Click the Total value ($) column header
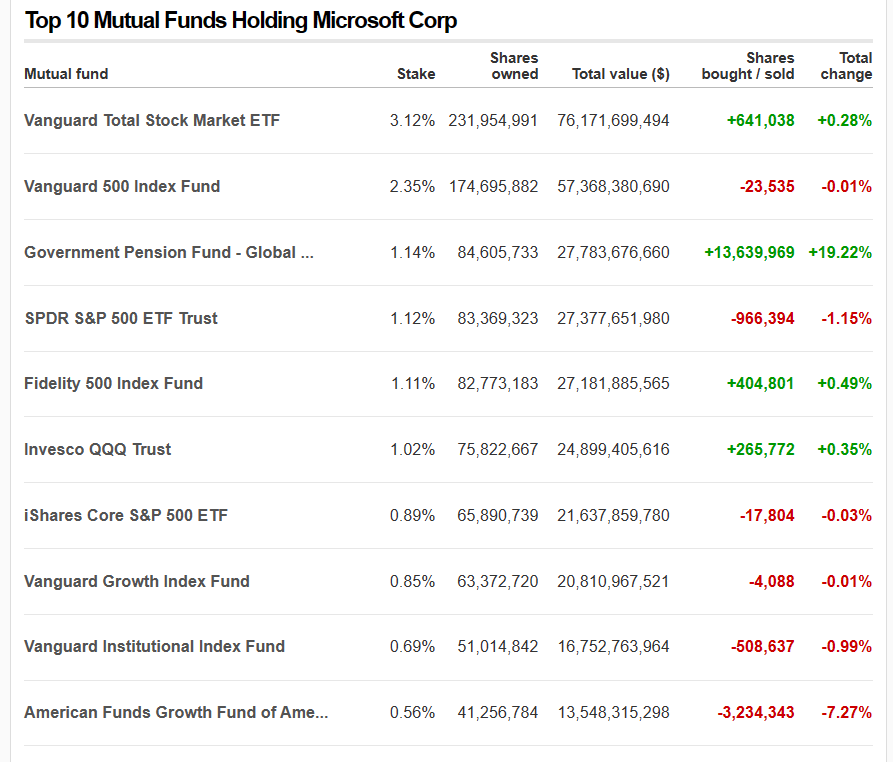Screen dimensions: 893x762 coord(621,74)
